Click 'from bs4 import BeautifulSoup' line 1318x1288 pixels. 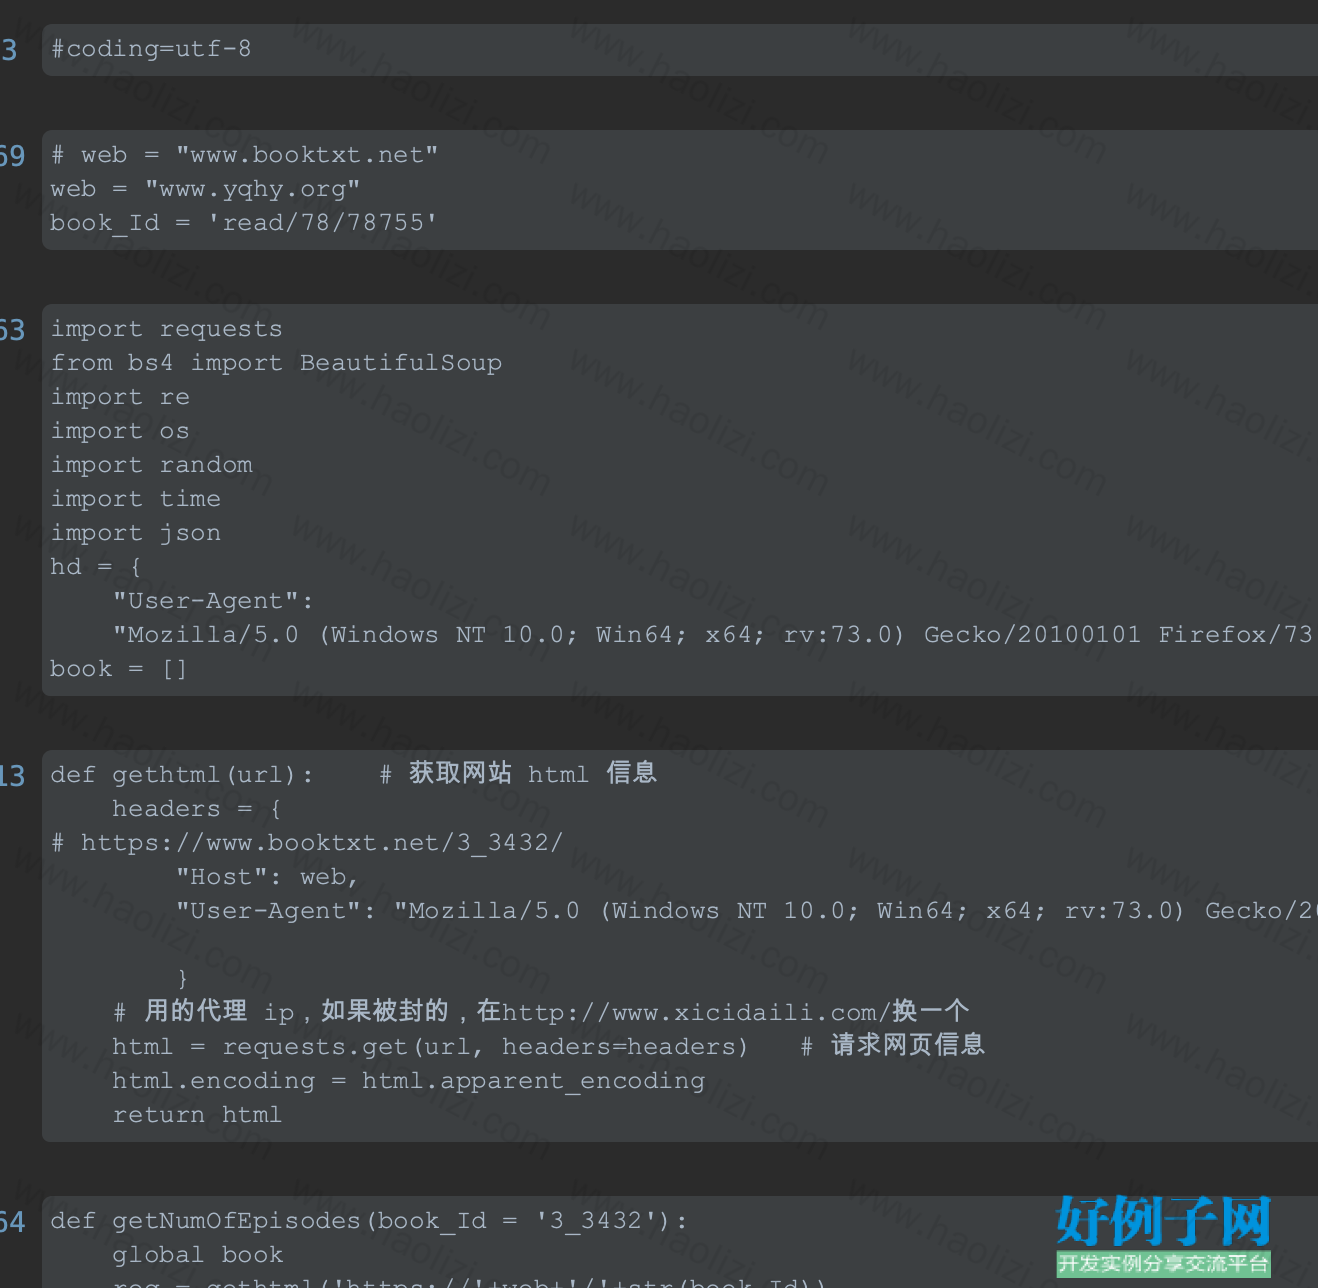[276, 363]
